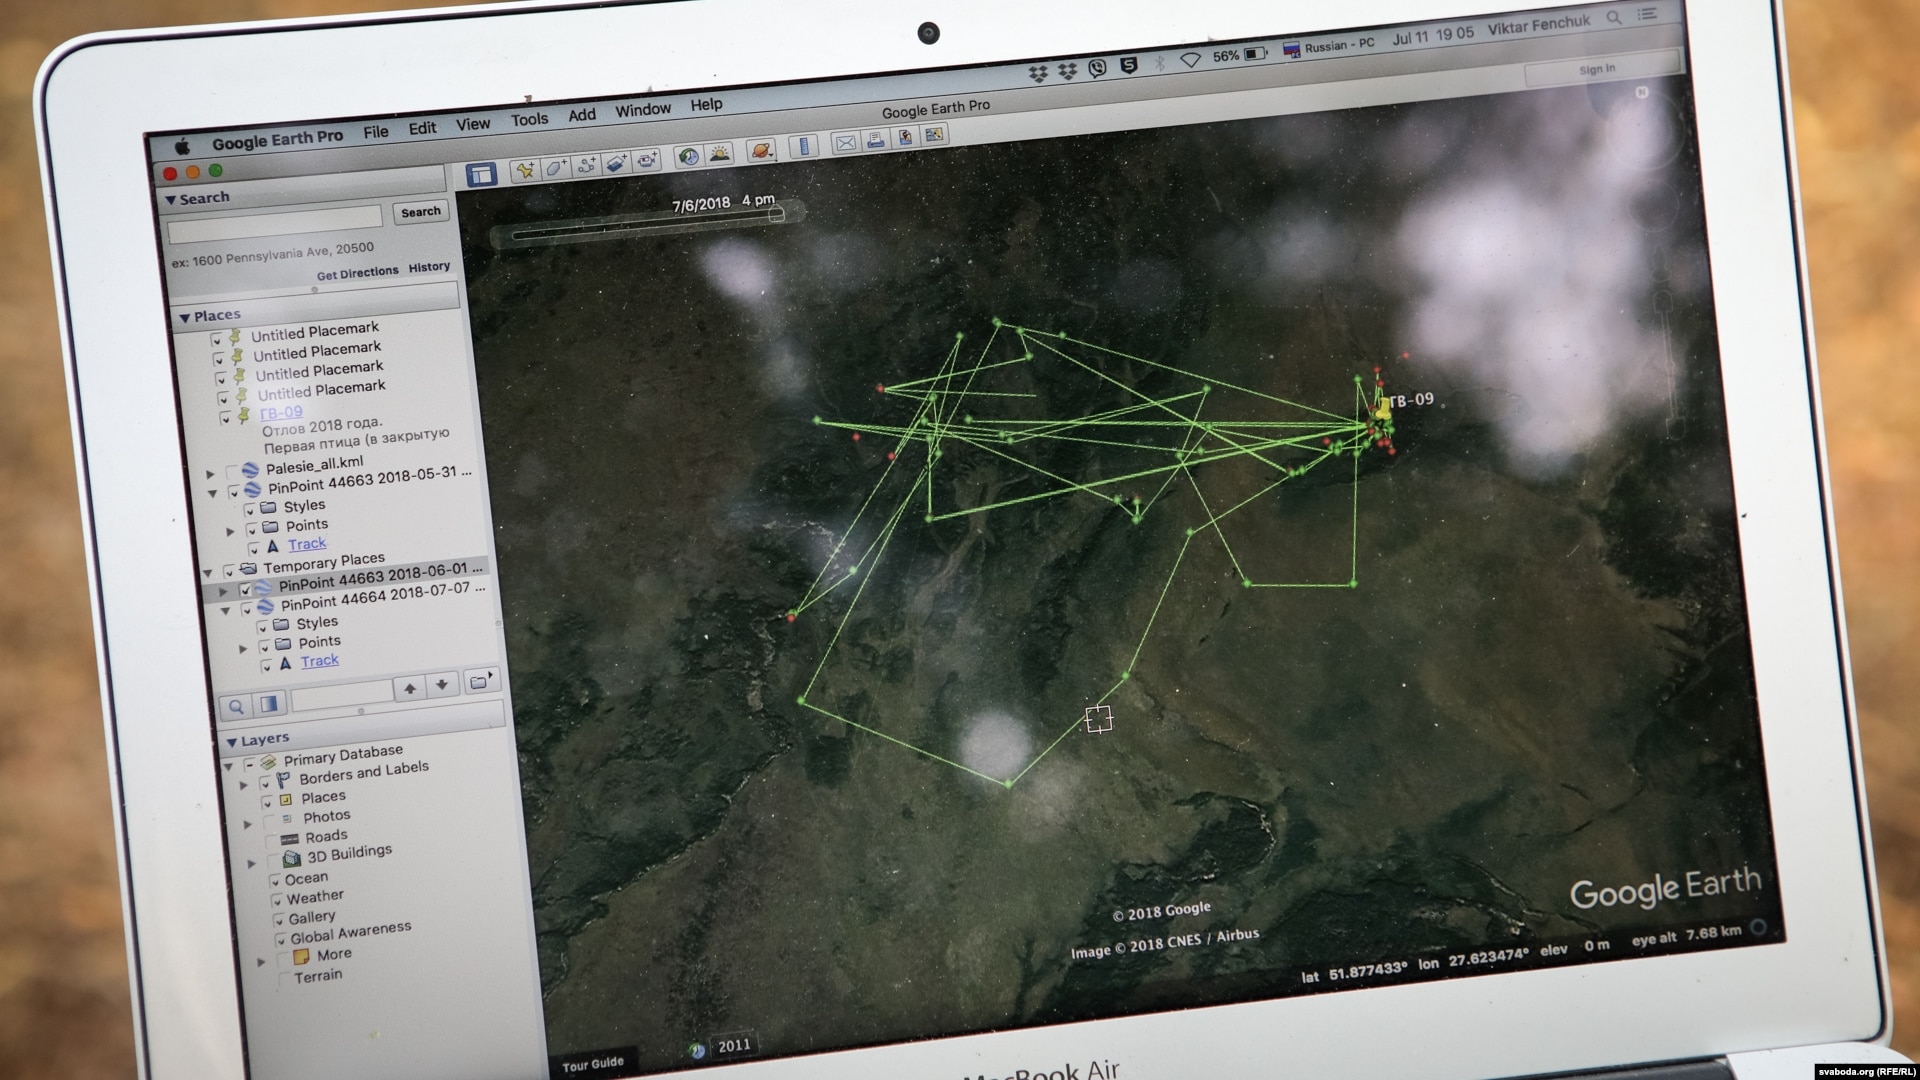The height and width of the screenshot is (1080, 1920).
Task: Collapse the Places panel
Action: click(184, 318)
